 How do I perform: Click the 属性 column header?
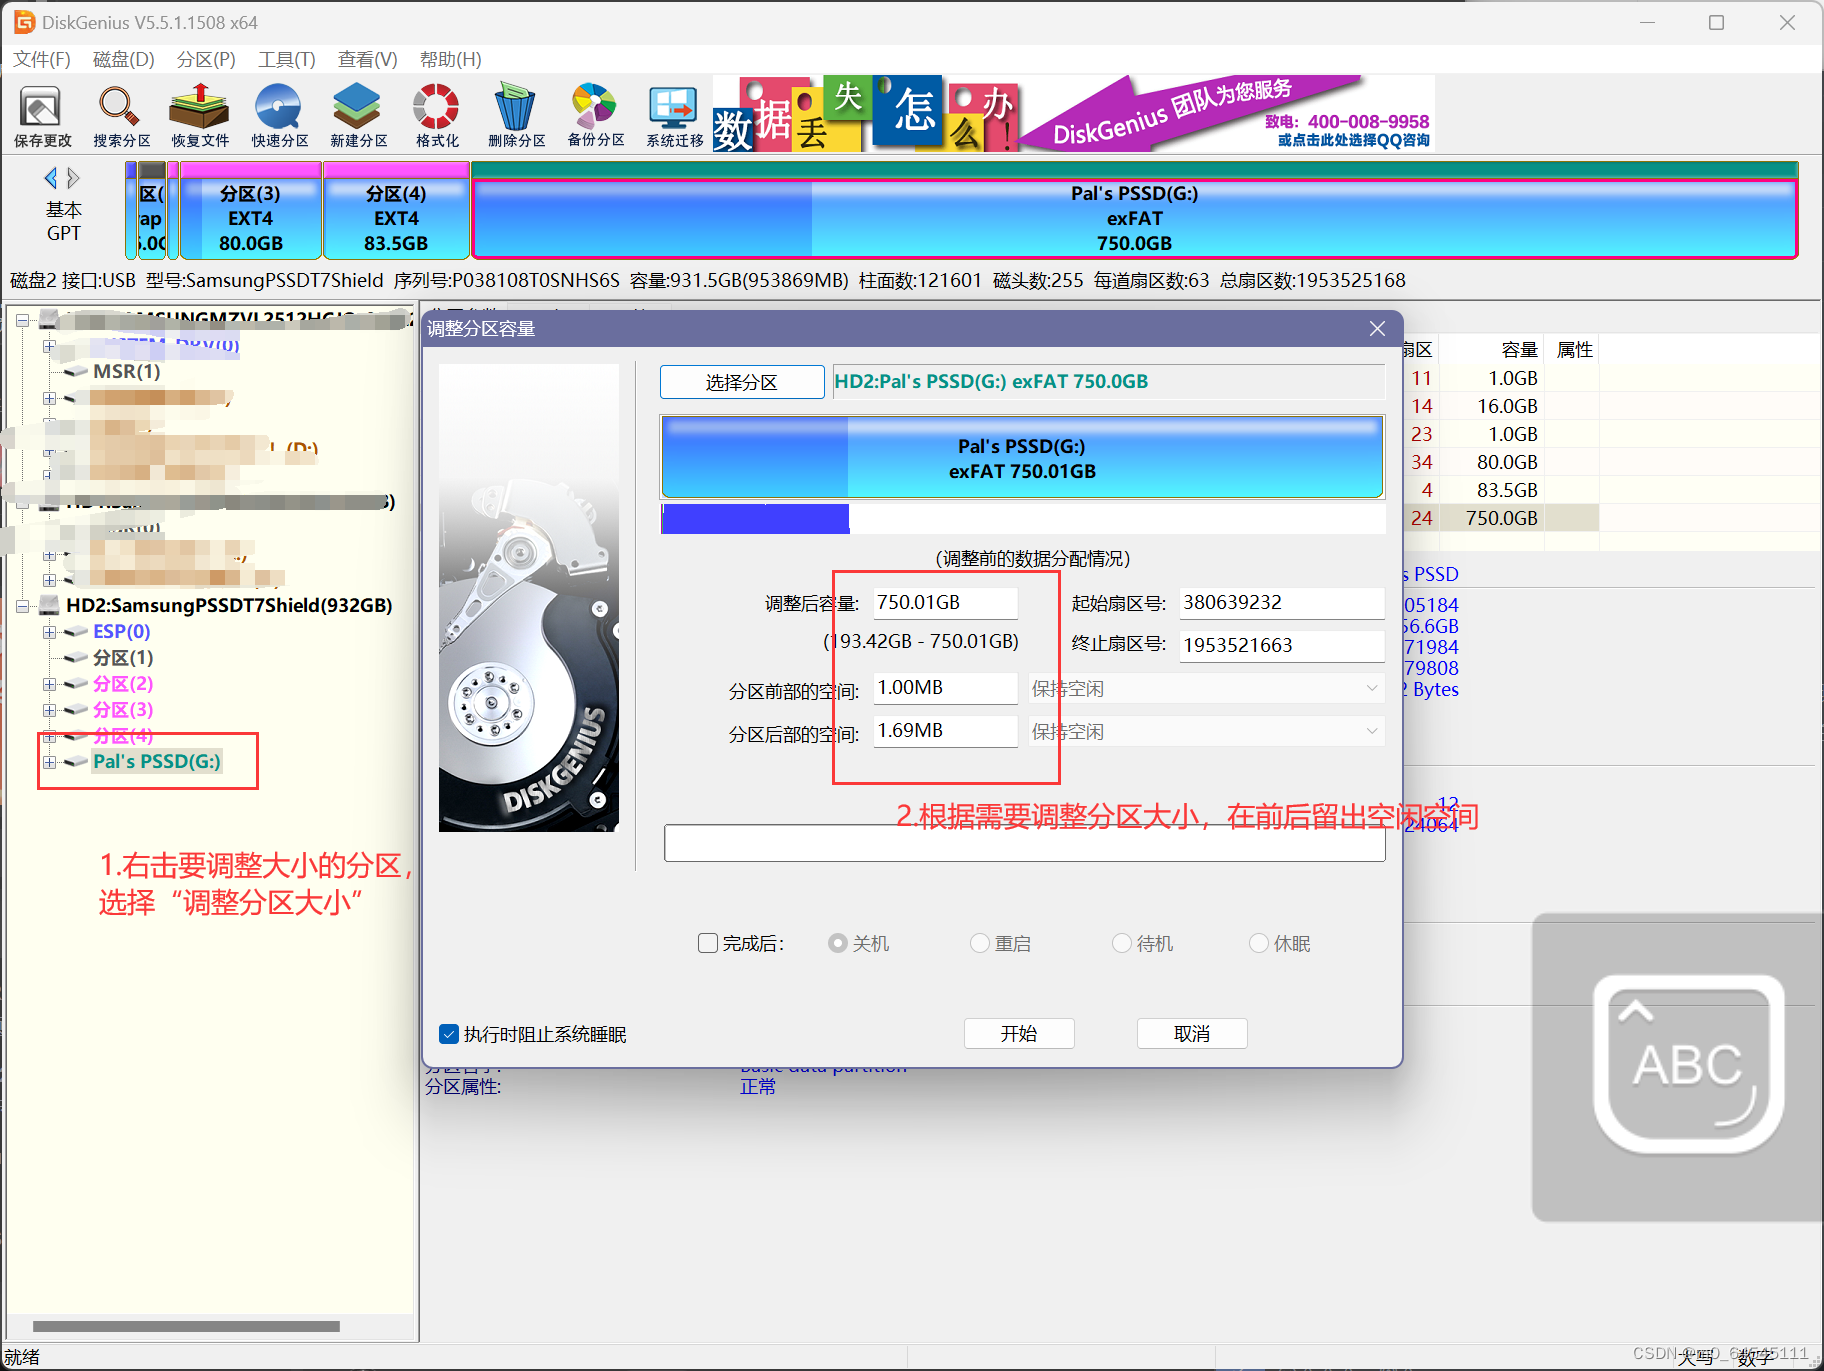click(x=1574, y=350)
